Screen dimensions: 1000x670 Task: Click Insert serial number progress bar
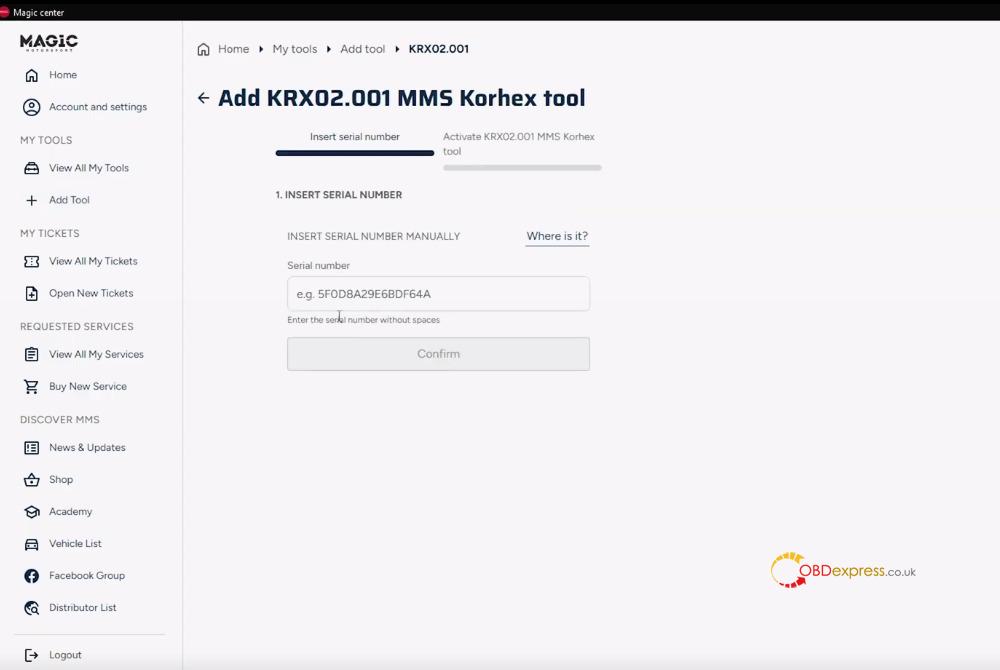click(x=355, y=153)
